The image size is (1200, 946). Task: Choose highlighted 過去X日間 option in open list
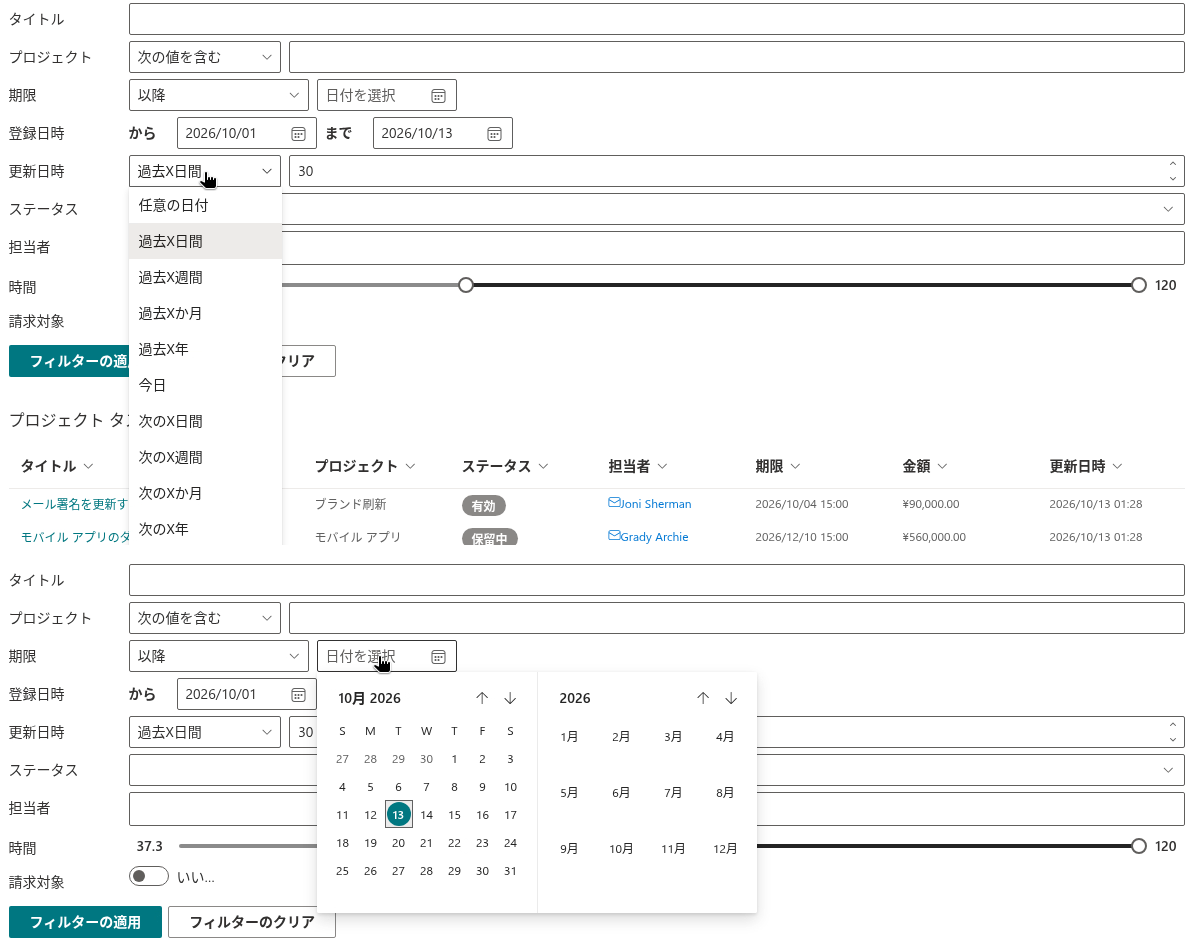pos(205,241)
